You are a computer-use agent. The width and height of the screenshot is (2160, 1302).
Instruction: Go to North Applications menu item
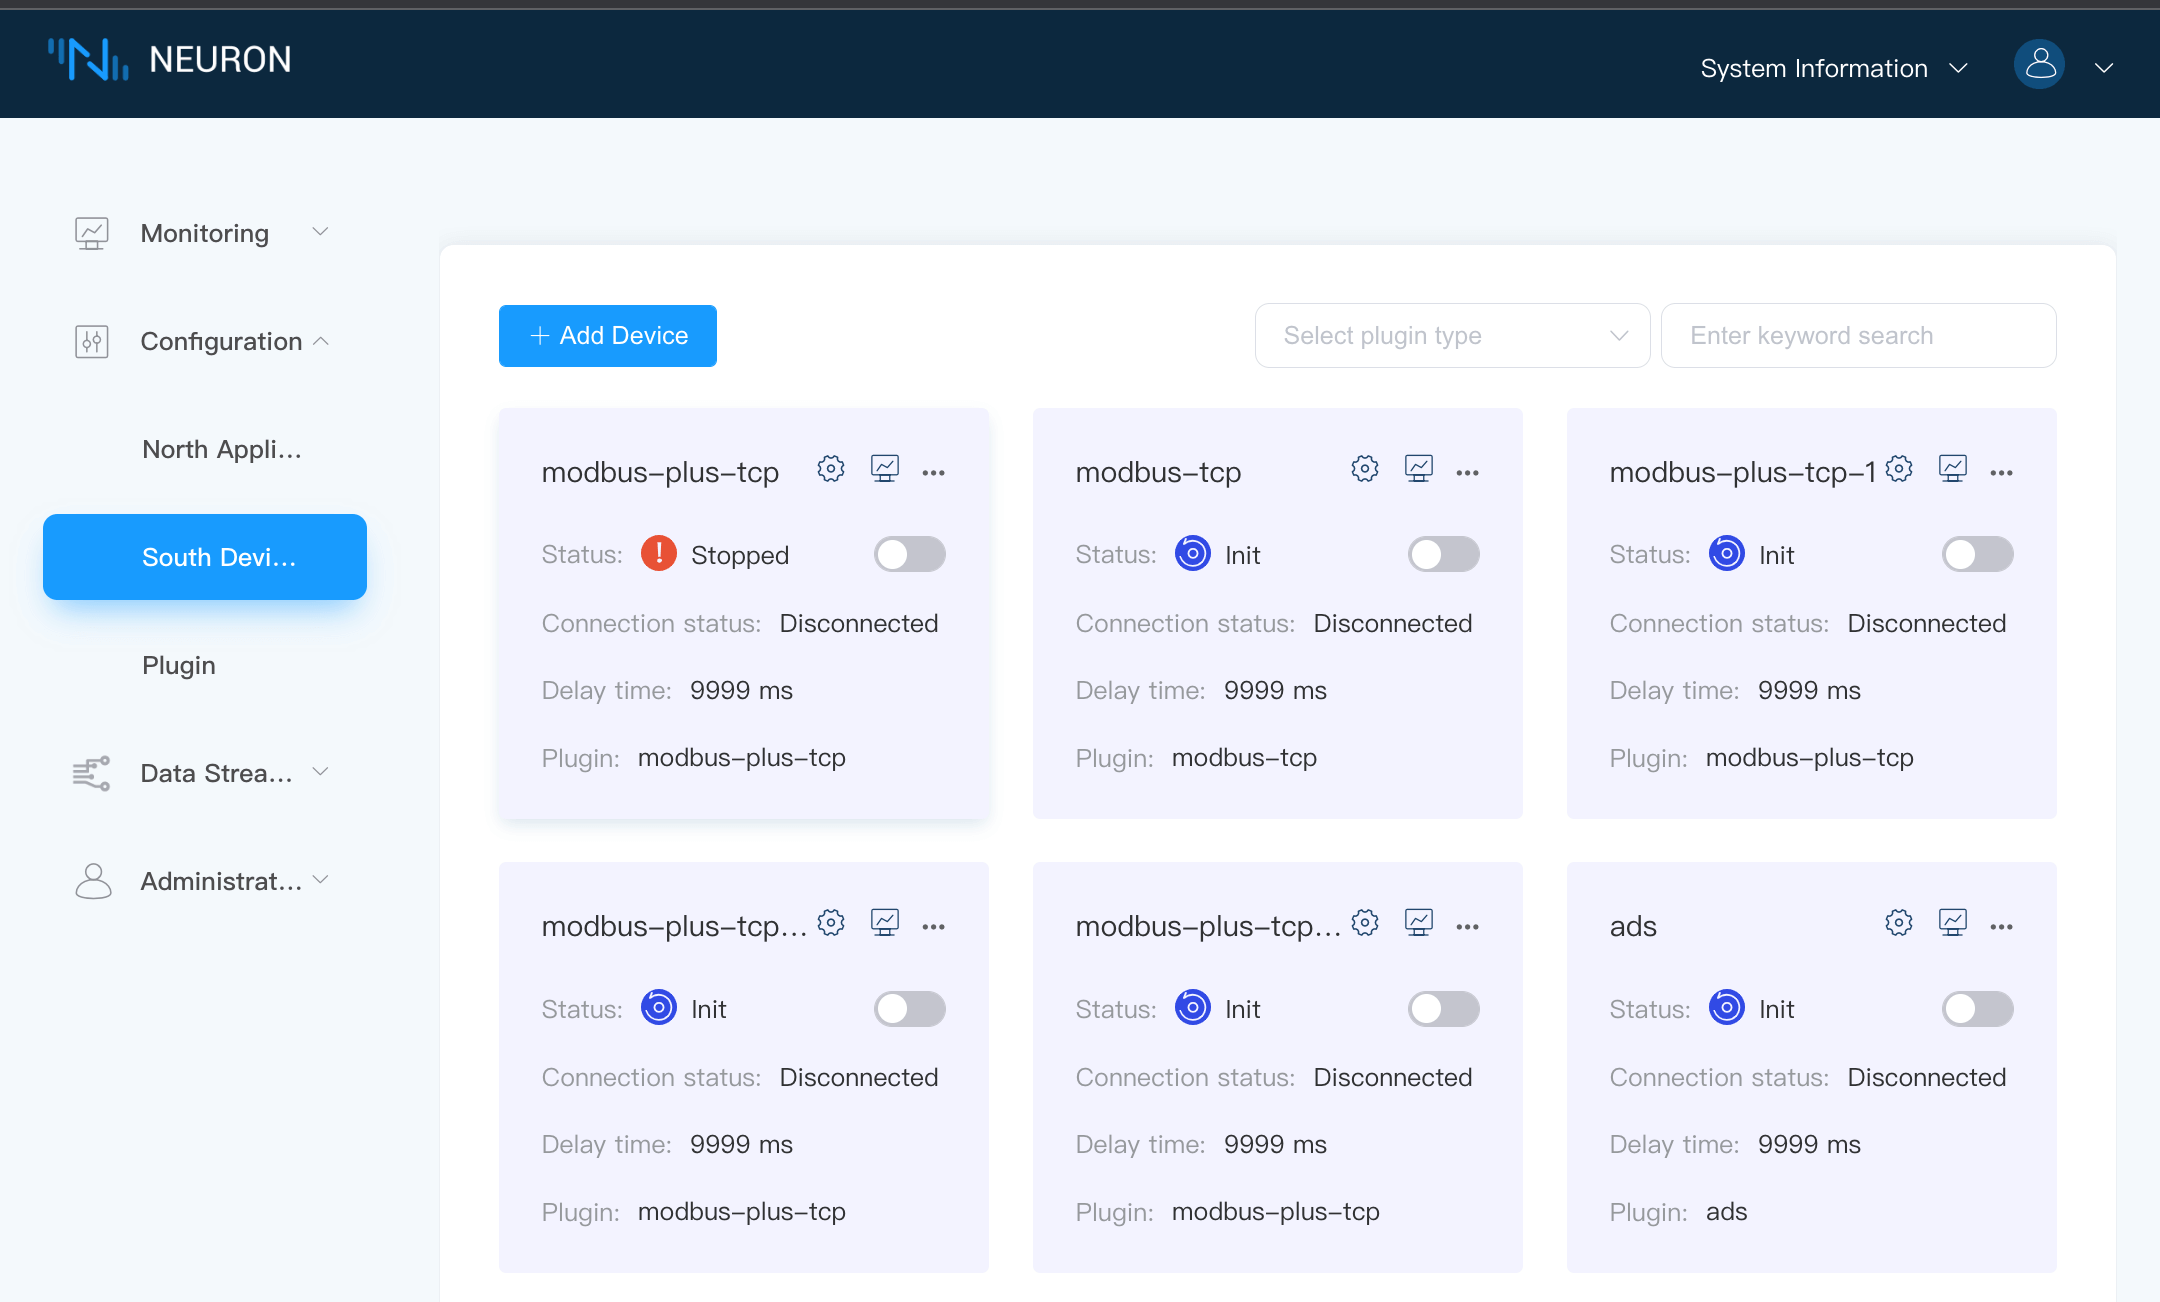tap(221, 449)
